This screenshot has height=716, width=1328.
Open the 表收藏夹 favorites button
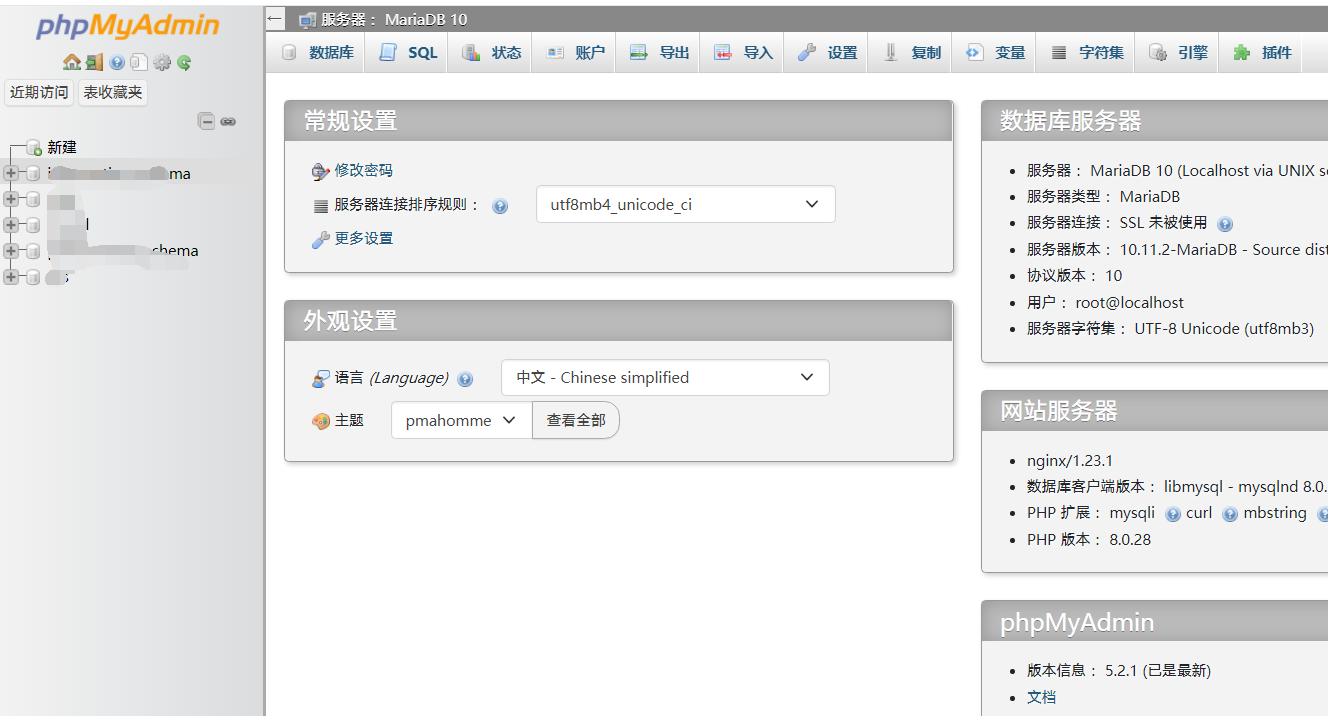pyautogui.click(x=113, y=92)
